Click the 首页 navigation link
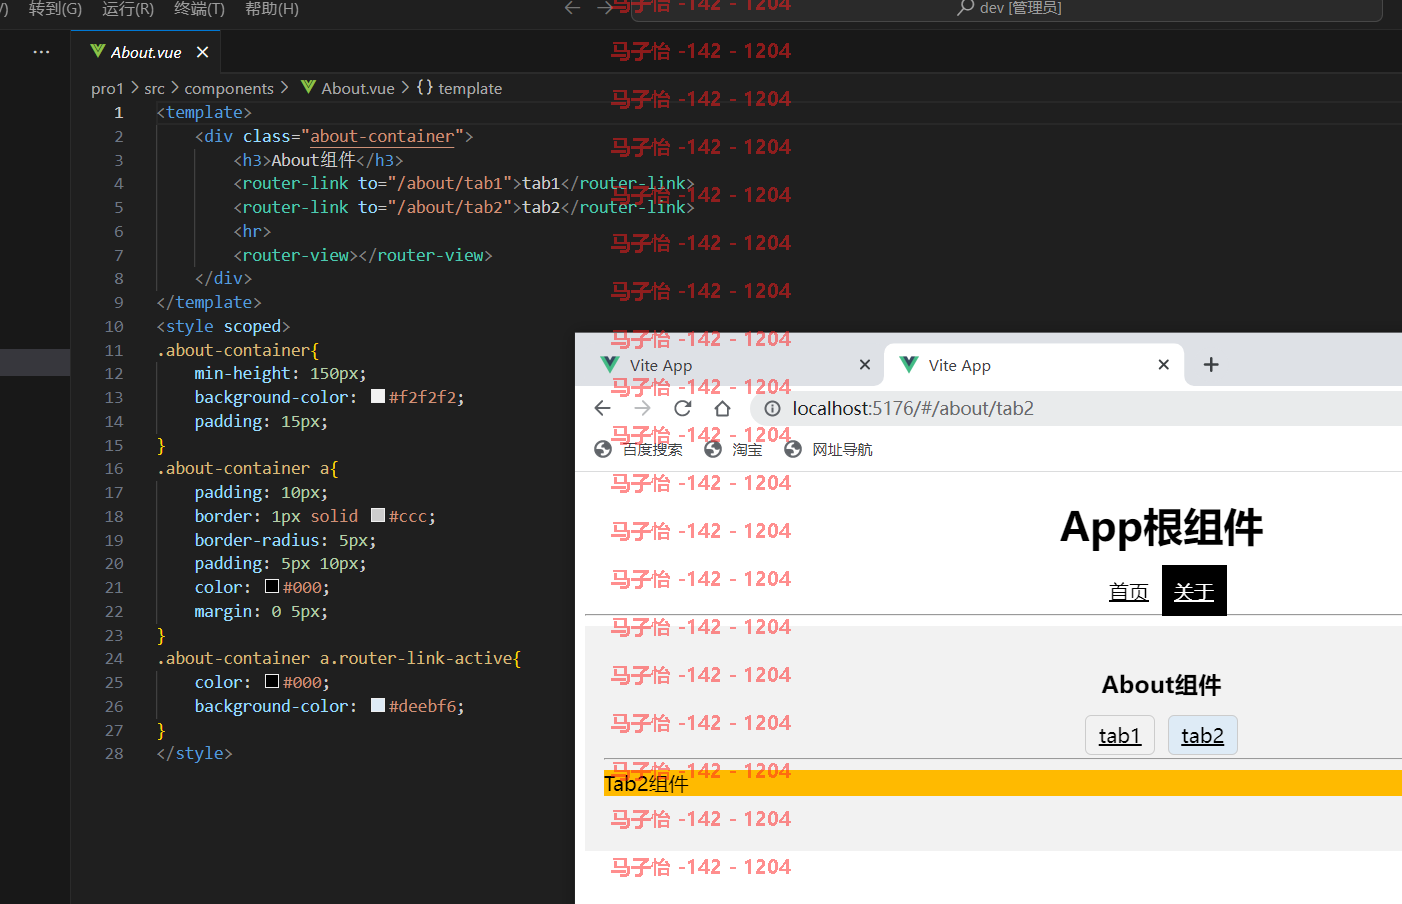Screen dimensions: 1402x904 point(1129,592)
